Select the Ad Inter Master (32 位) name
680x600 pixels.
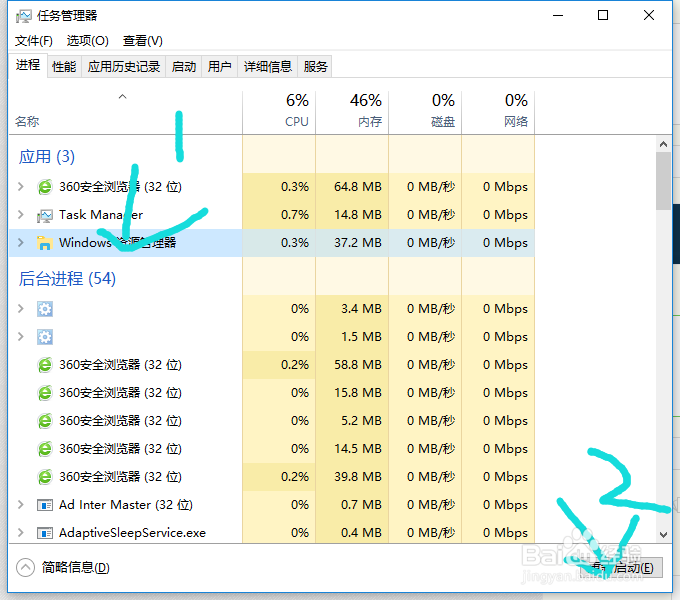(126, 505)
